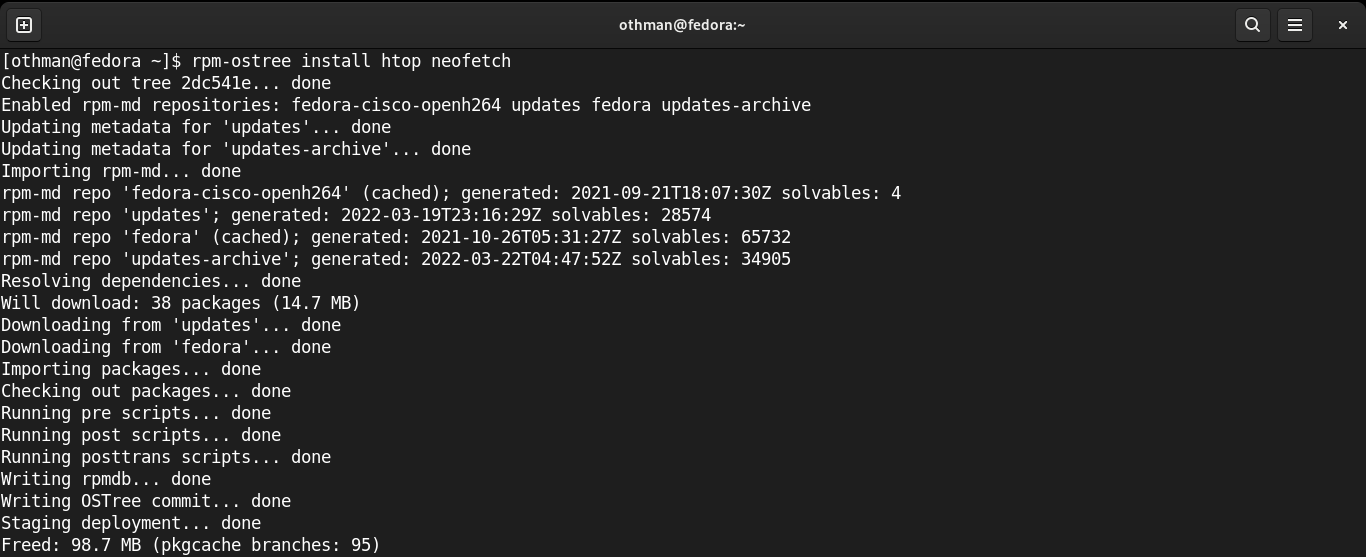The image size is (1366, 557).
Task: Click solvables count 28574
Action: (686, 215)
